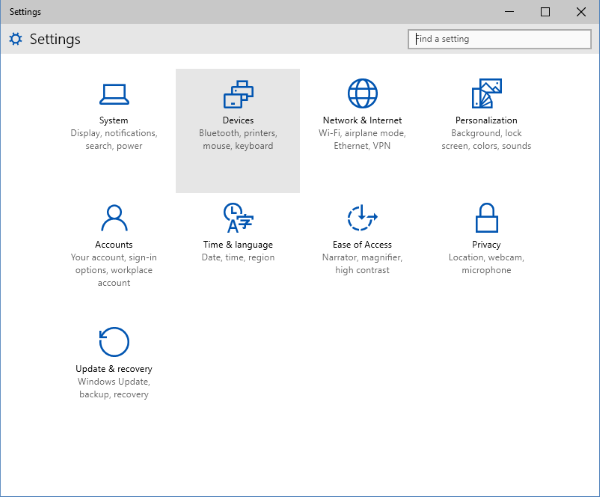Screen dimensions: 600x497
Task: Open the Accounts person icon
Action: point(114,218)
